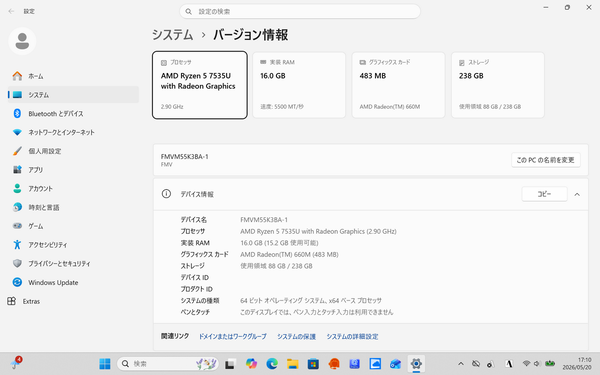The image size is (600, 375).
Task: Click the orange app icon in taskbar
Action: 334,364
